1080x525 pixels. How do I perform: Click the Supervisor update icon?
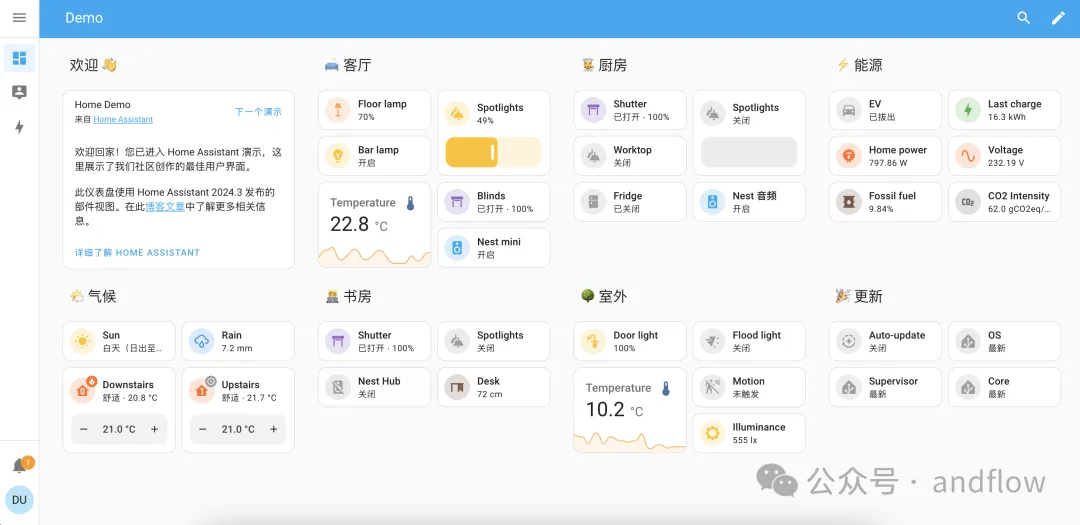849,387
